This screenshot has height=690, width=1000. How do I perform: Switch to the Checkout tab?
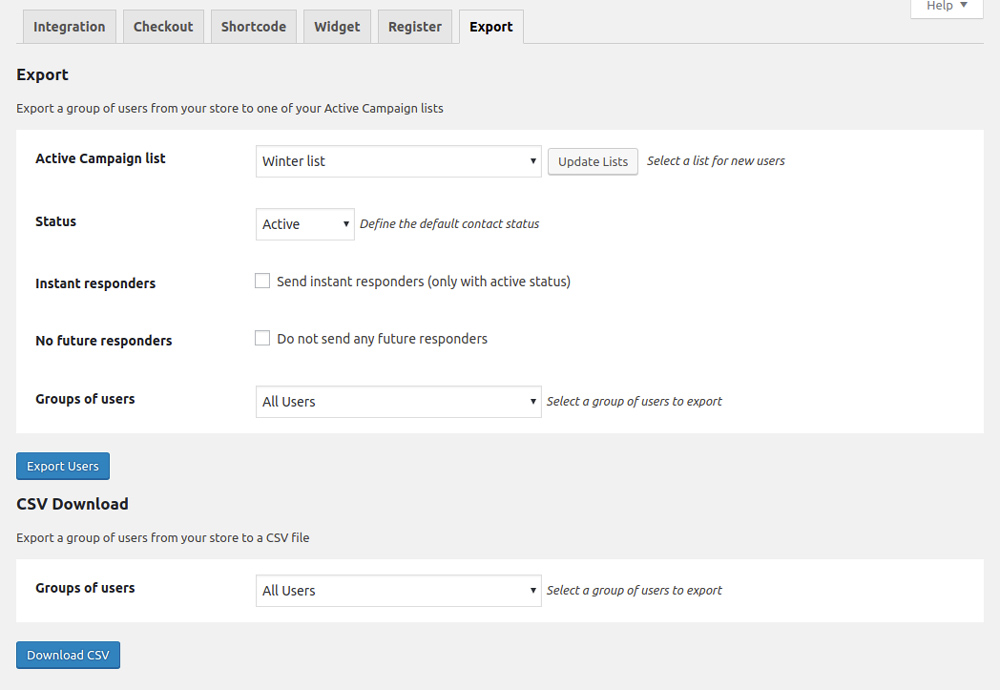pos(163,27)
